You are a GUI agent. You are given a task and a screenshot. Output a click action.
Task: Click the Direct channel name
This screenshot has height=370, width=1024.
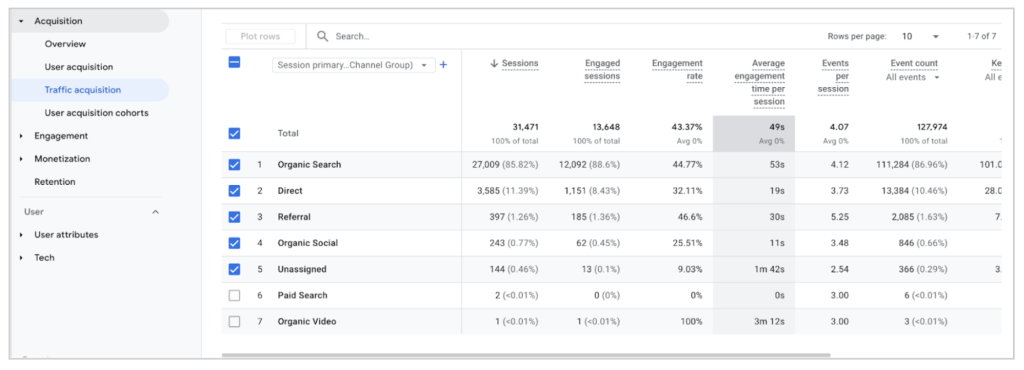[290, 191]
